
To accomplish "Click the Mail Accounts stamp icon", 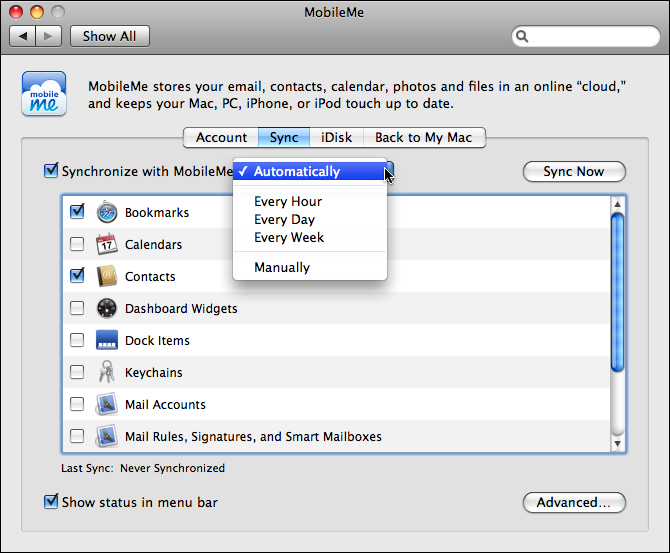I will coord(107,404).
